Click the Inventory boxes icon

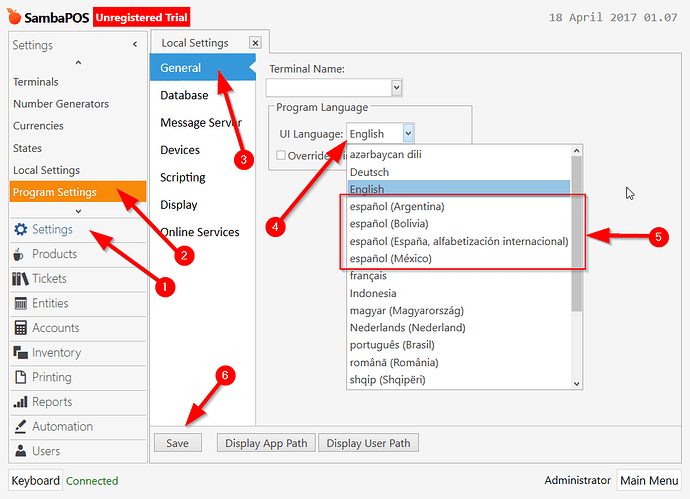21,352
